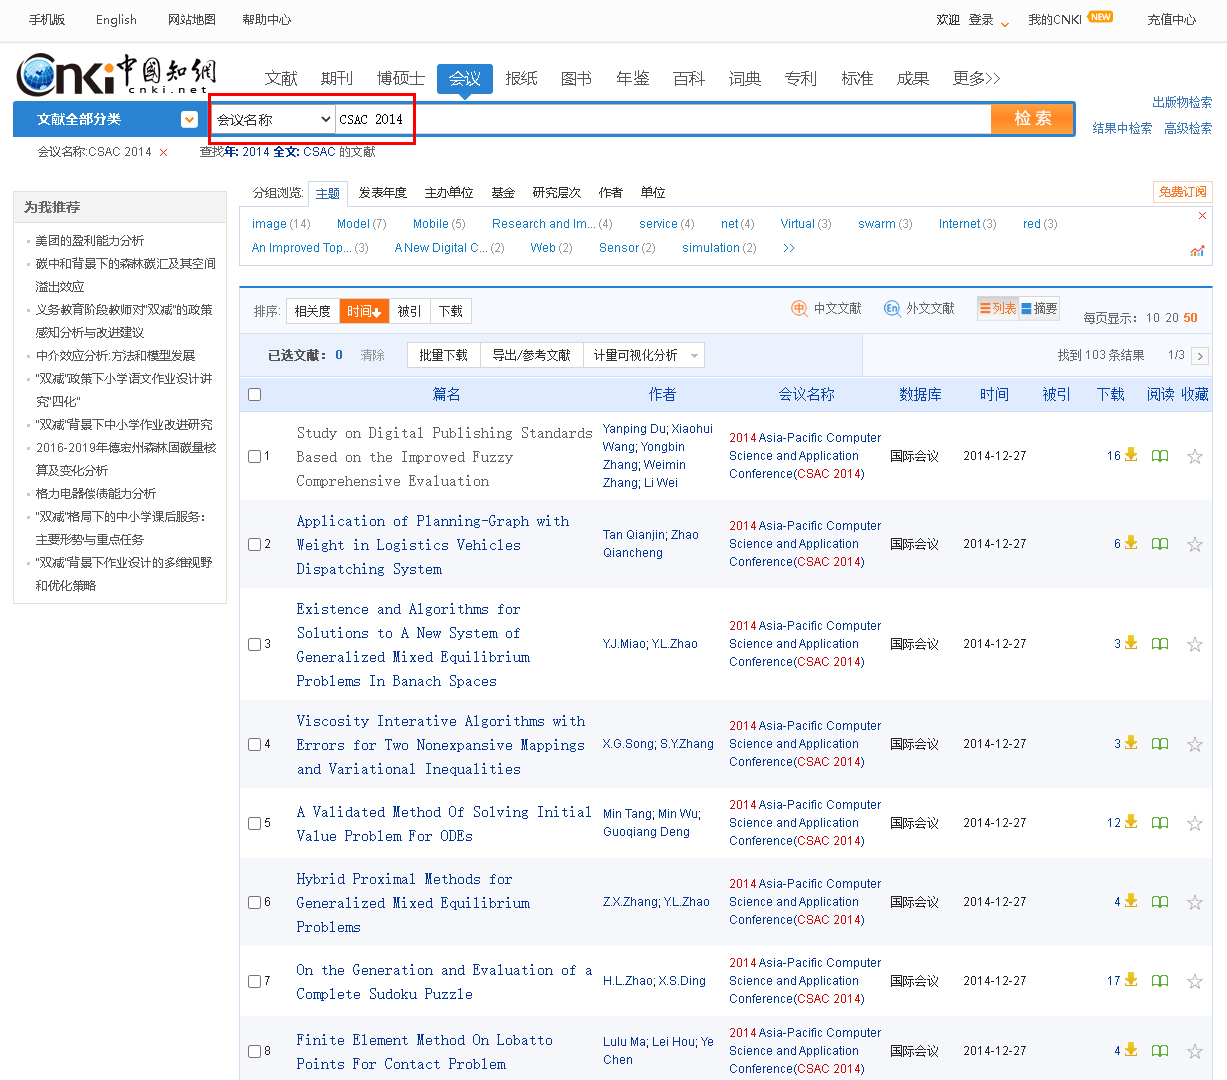Read the row 6 paper online
The image size is (1227, 1080).
coord(1160,902)
